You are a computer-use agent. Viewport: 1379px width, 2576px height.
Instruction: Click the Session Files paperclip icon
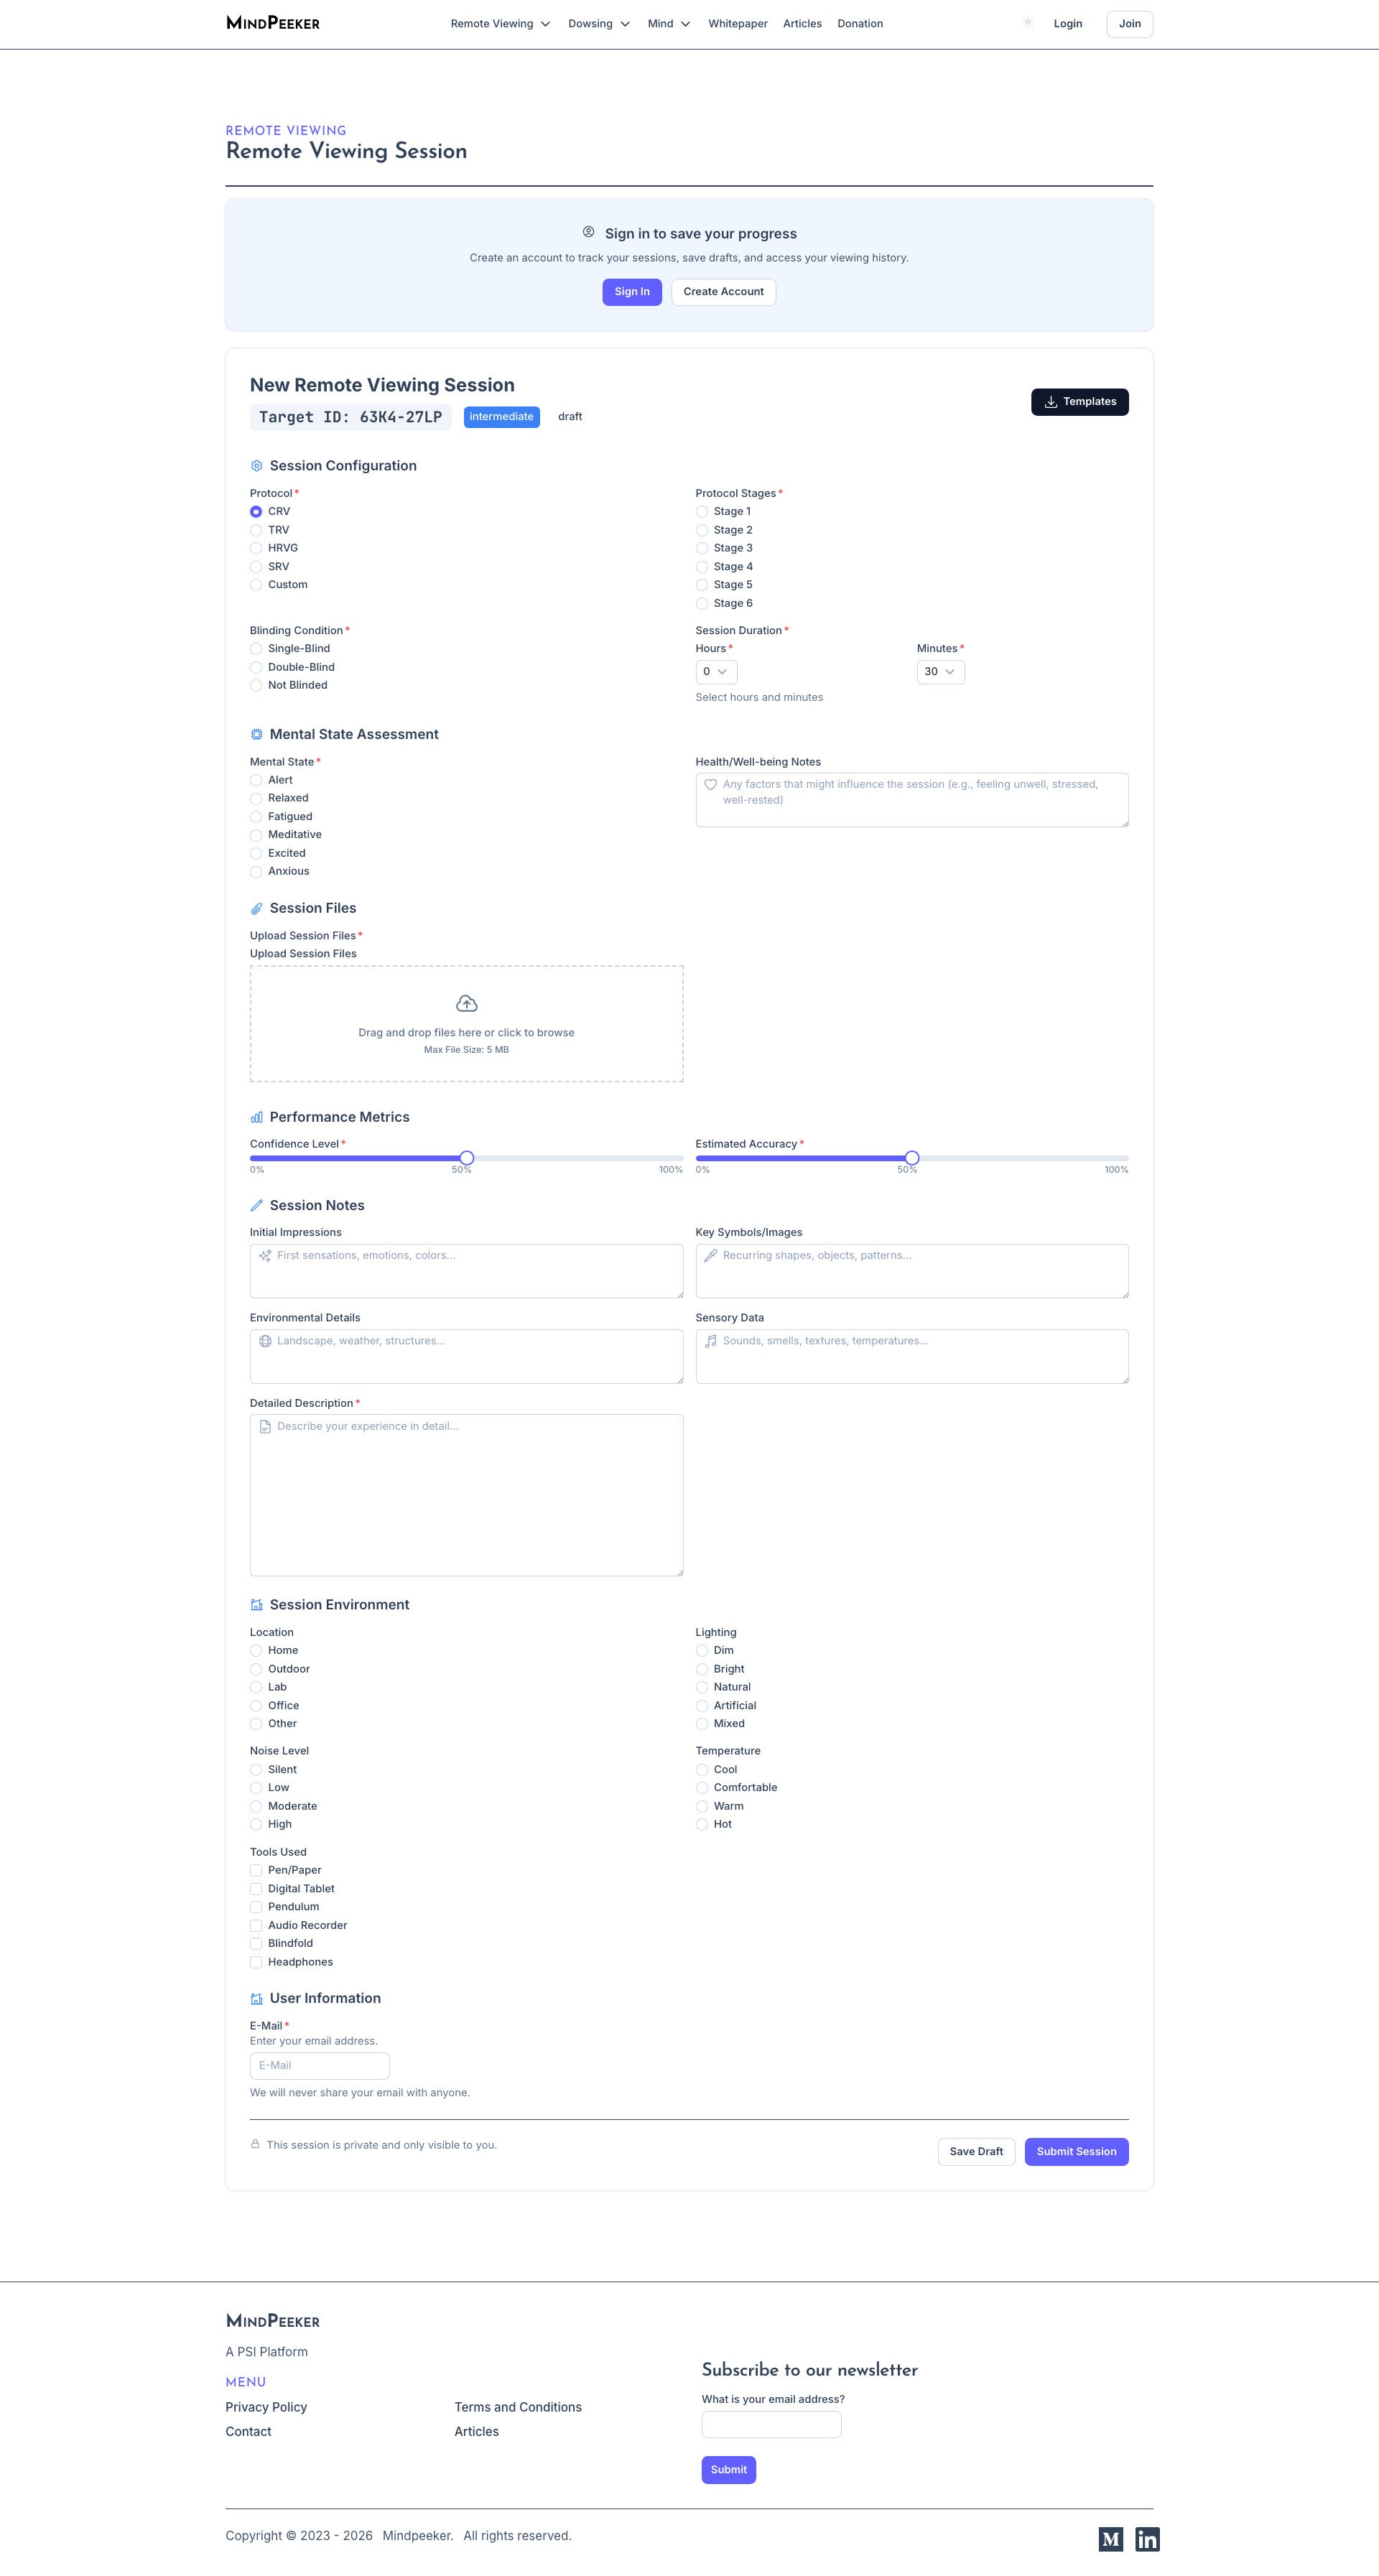(256, 908)
